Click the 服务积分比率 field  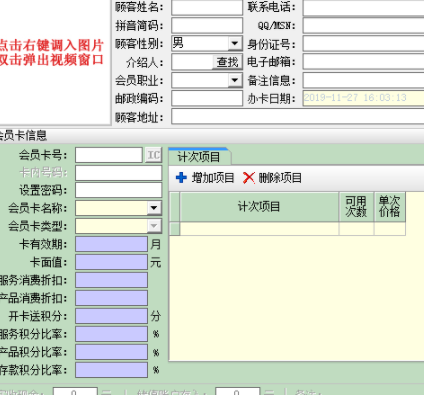click(112, 334)
